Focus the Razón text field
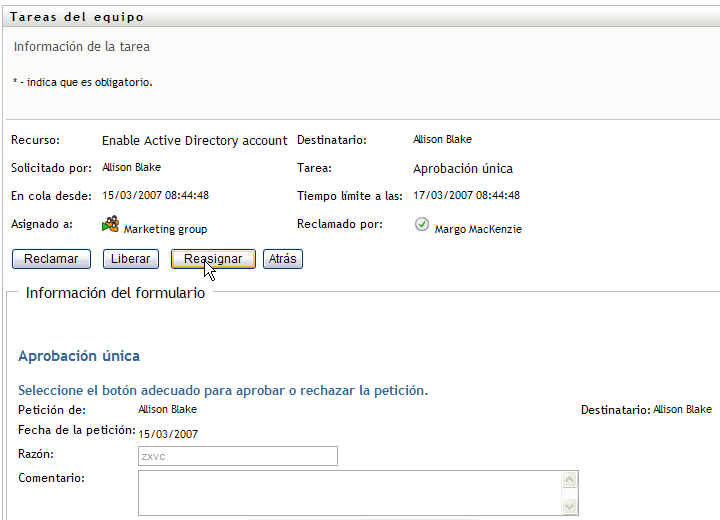This screenshot has width=720, height=520. click(x=238, y=456)
